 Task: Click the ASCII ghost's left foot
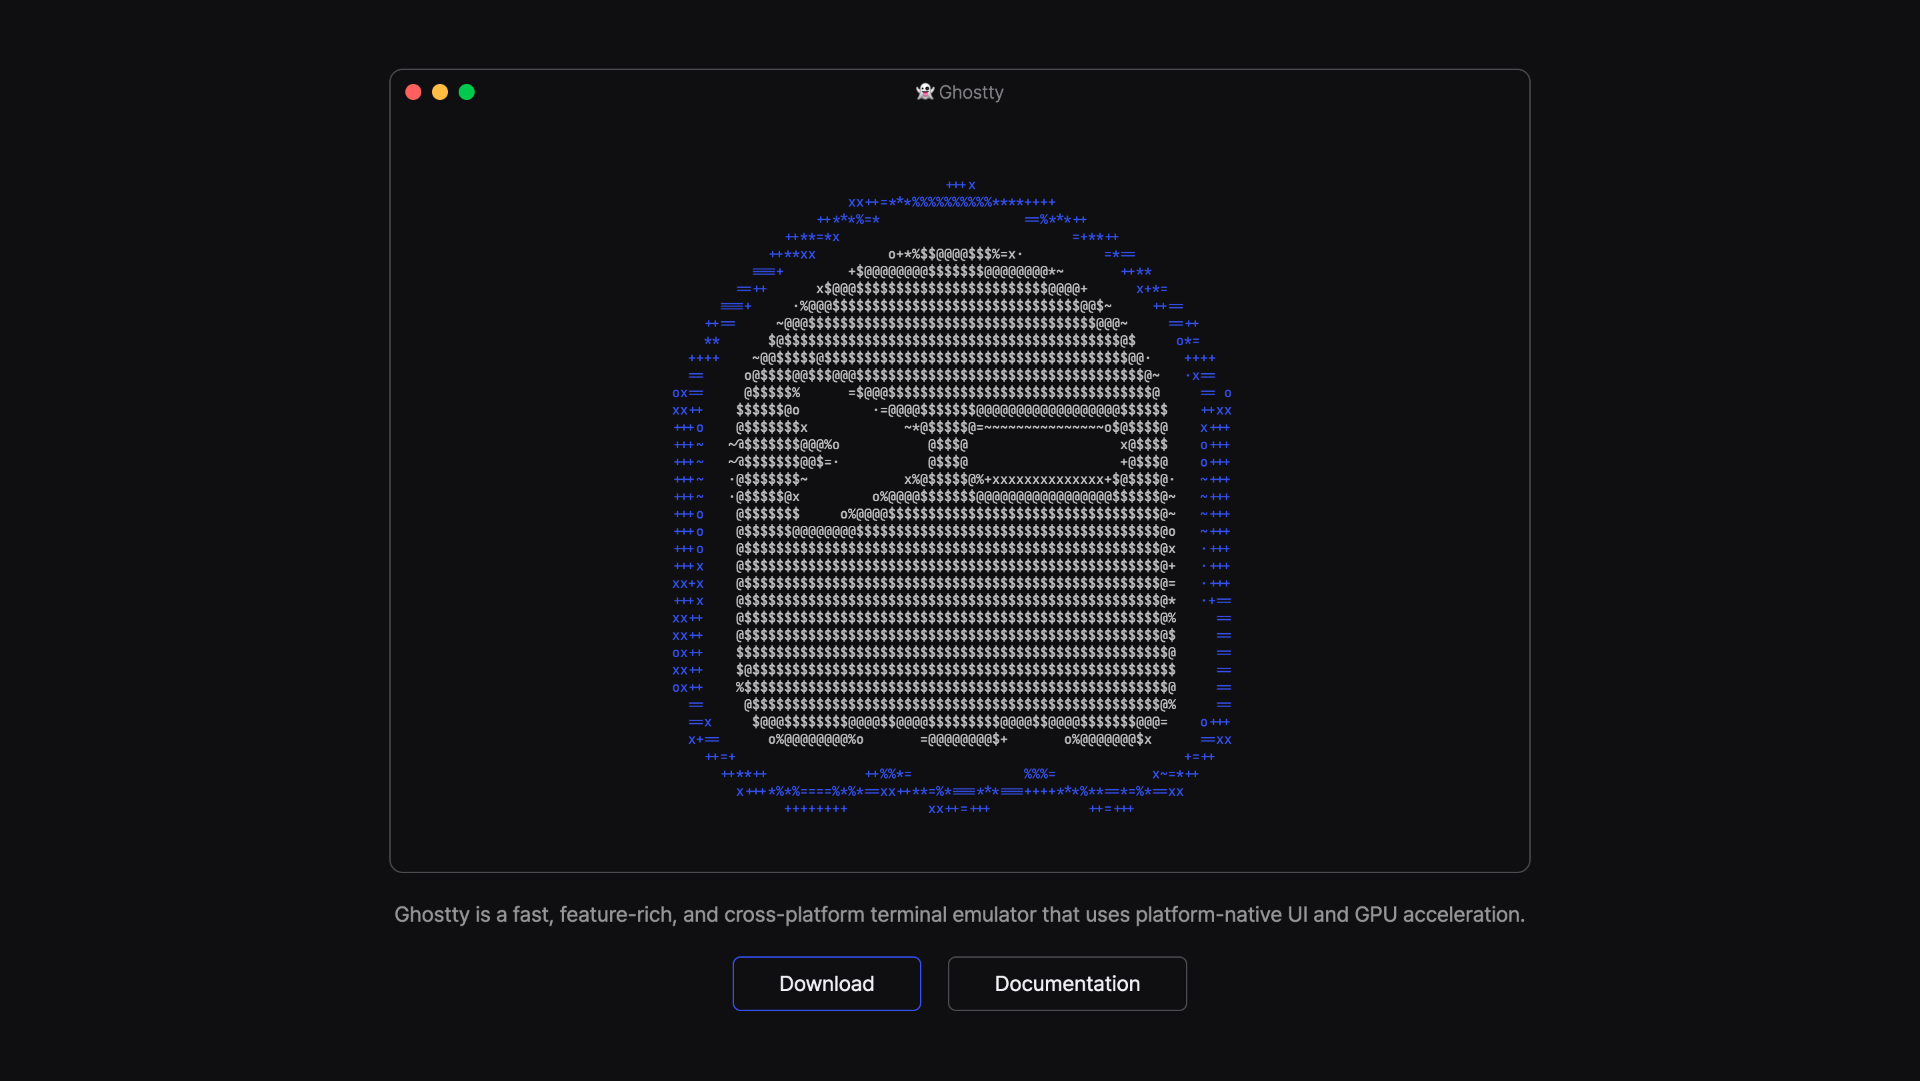815,740
